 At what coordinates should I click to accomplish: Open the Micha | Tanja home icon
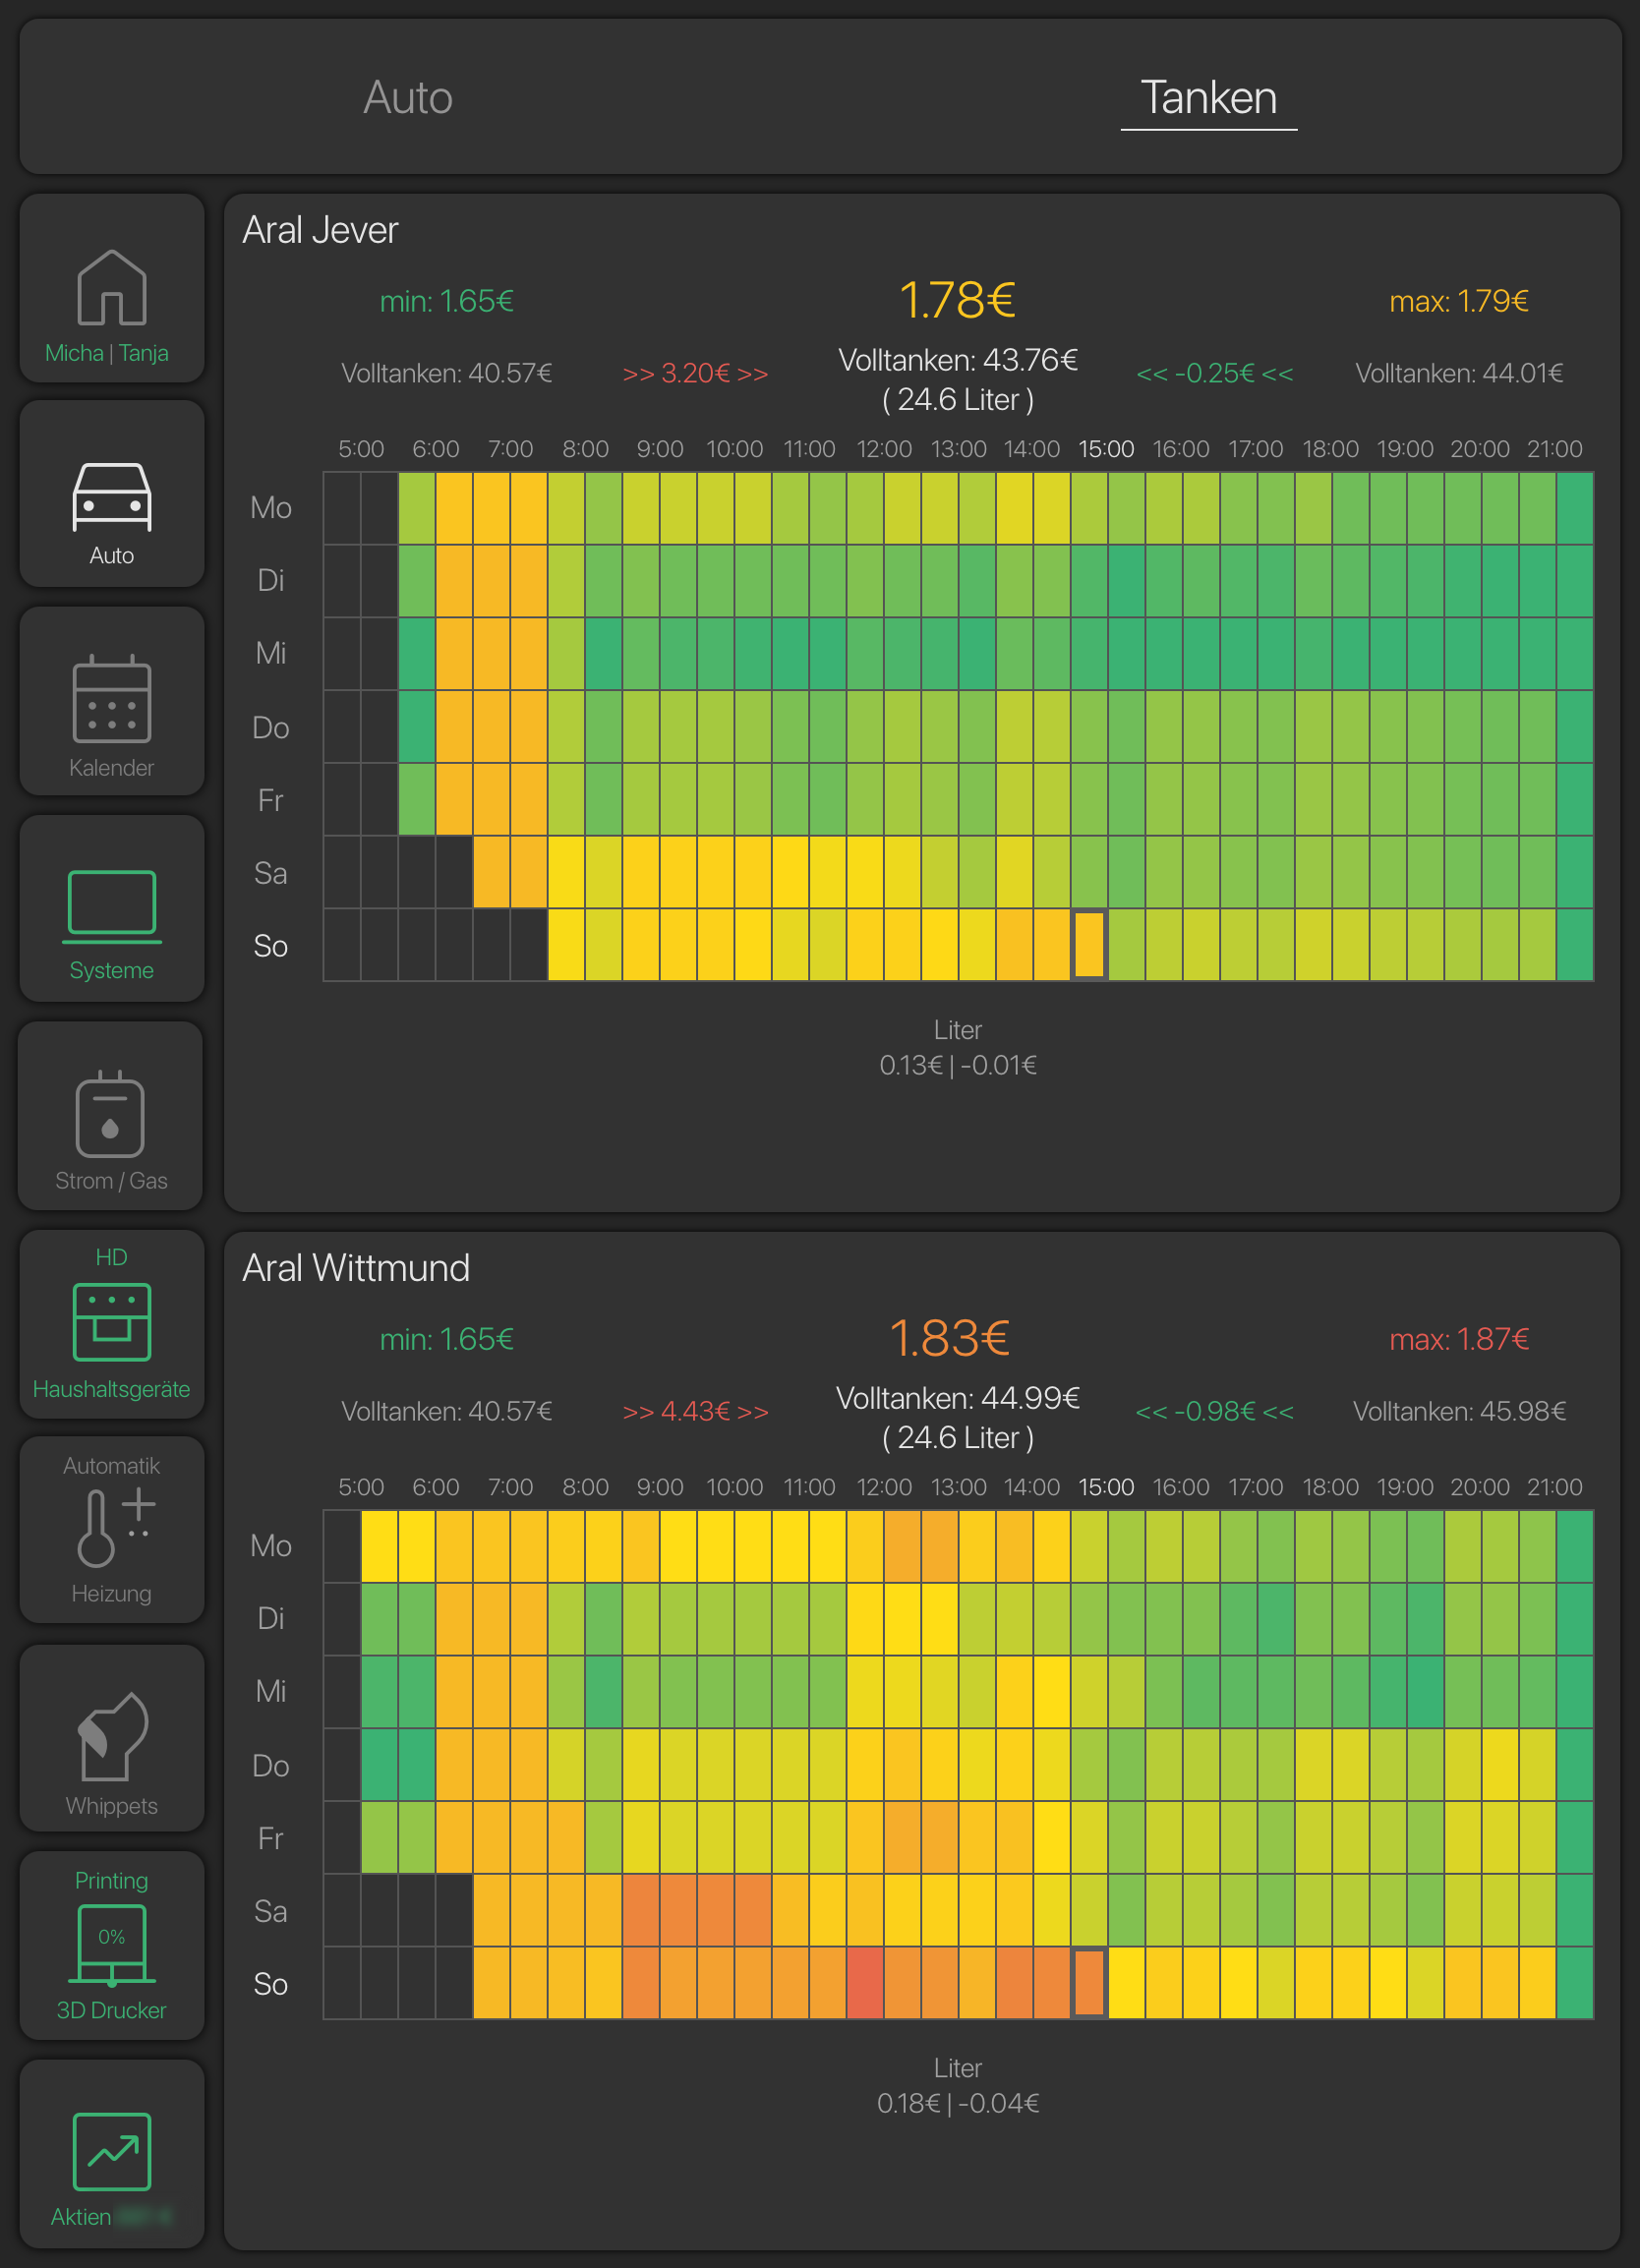pos(111,288)
